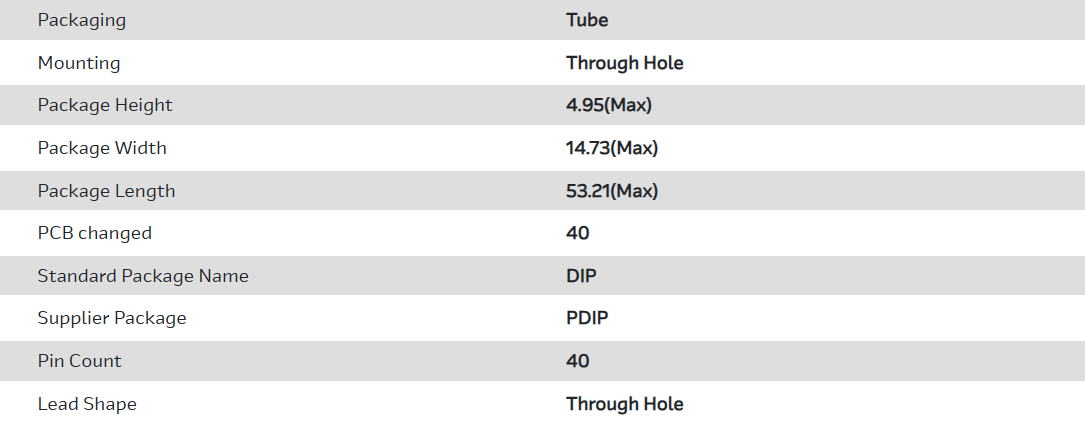Click the Package Height label
The width and height of the screenshot is (1085, 423).
(x=105, y=105)
